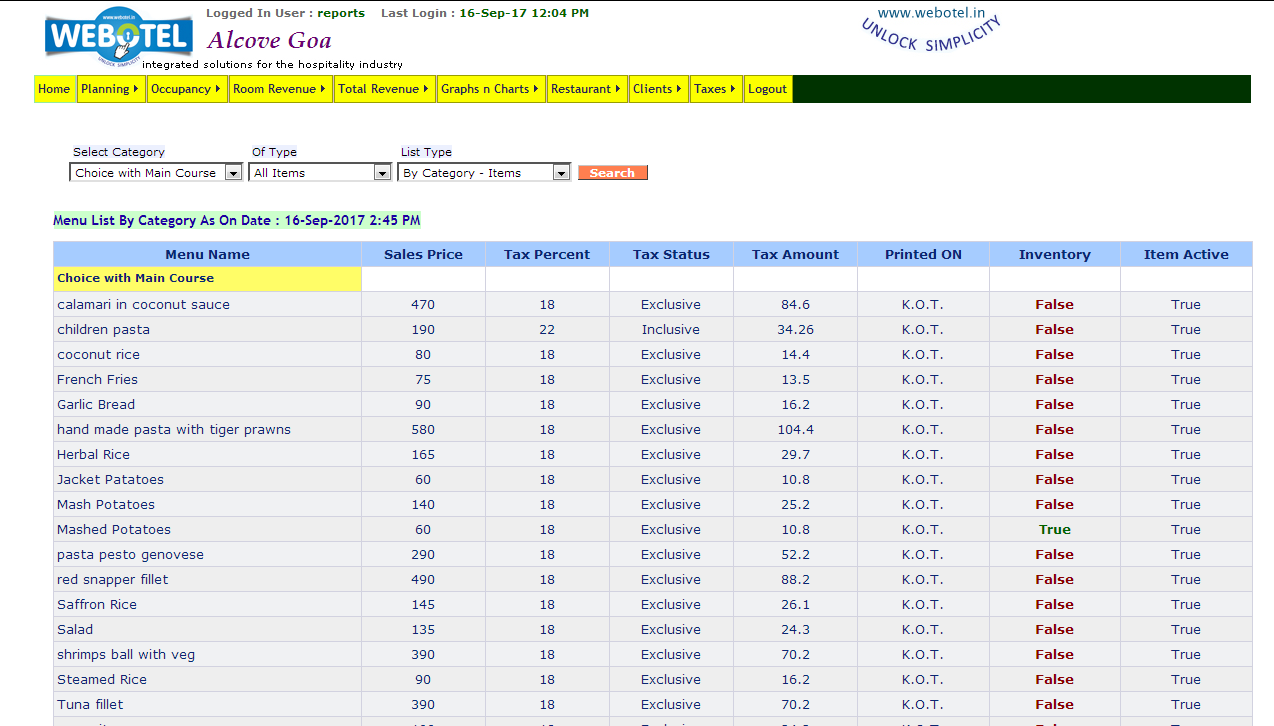Click the Garlic Bread item
Image resolution: width=1274 pixels, height=726 pixels.
(x=96, y=405)
